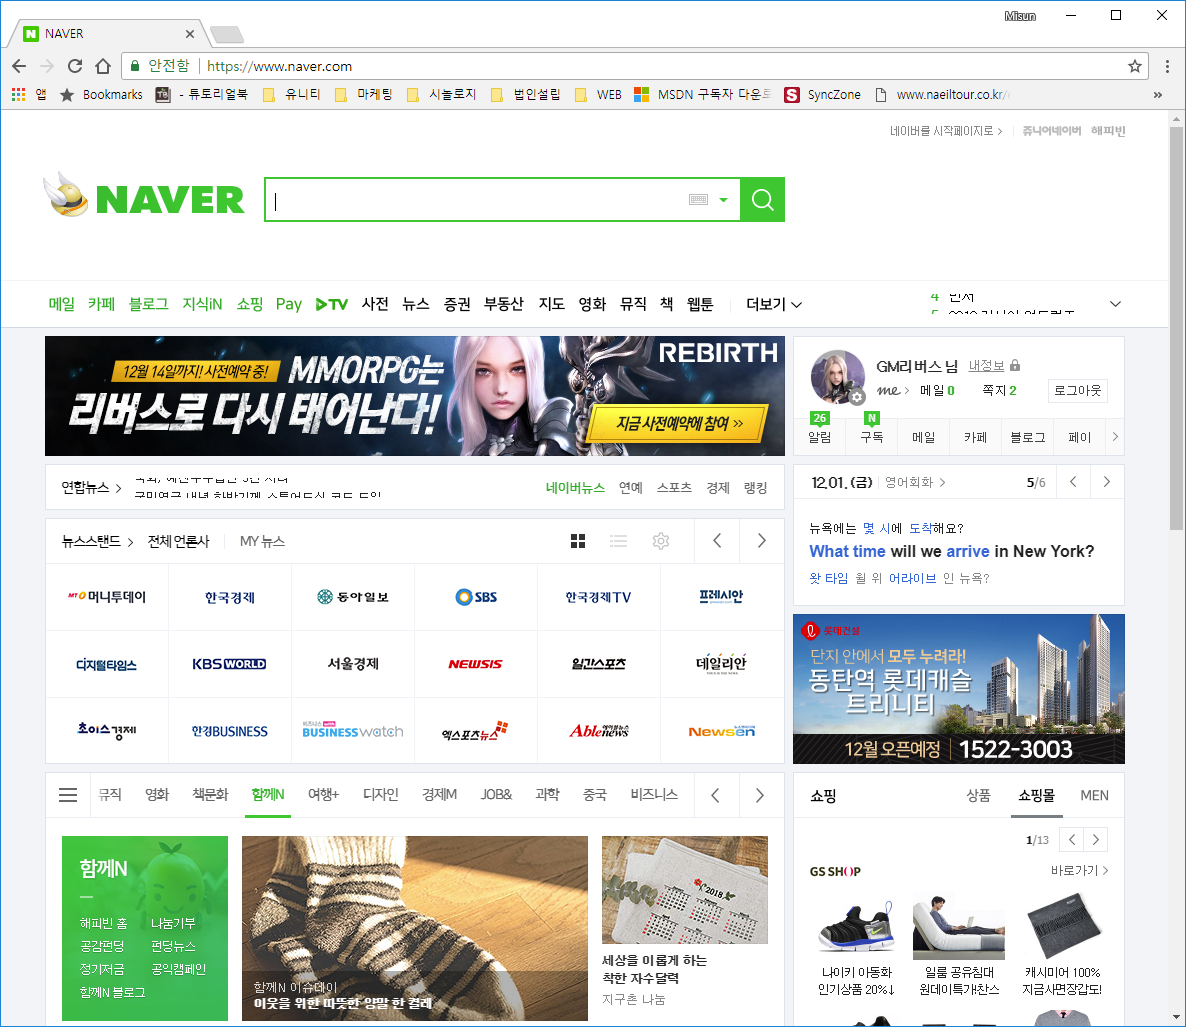The width and height of the screenshot is (1186, 1027).
Task: Click the MMORPG Rebirth banner ad
Action: 414,396
